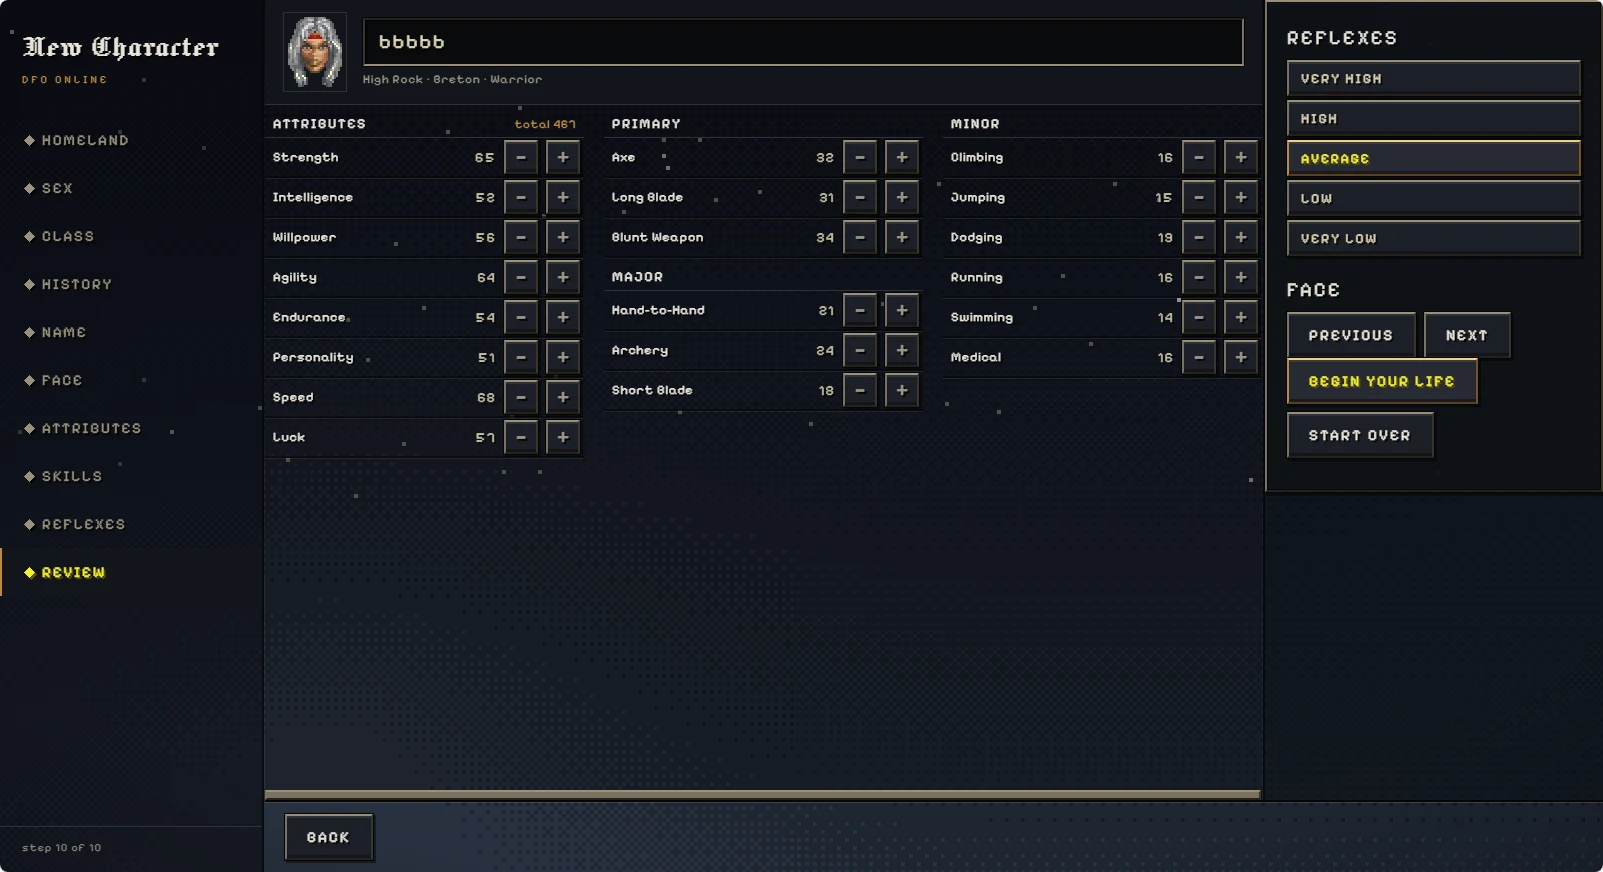The width and height of the screenshot is (1603, 872).
Task: Open the Sex step in sidebar
Action: pos(131,188)
